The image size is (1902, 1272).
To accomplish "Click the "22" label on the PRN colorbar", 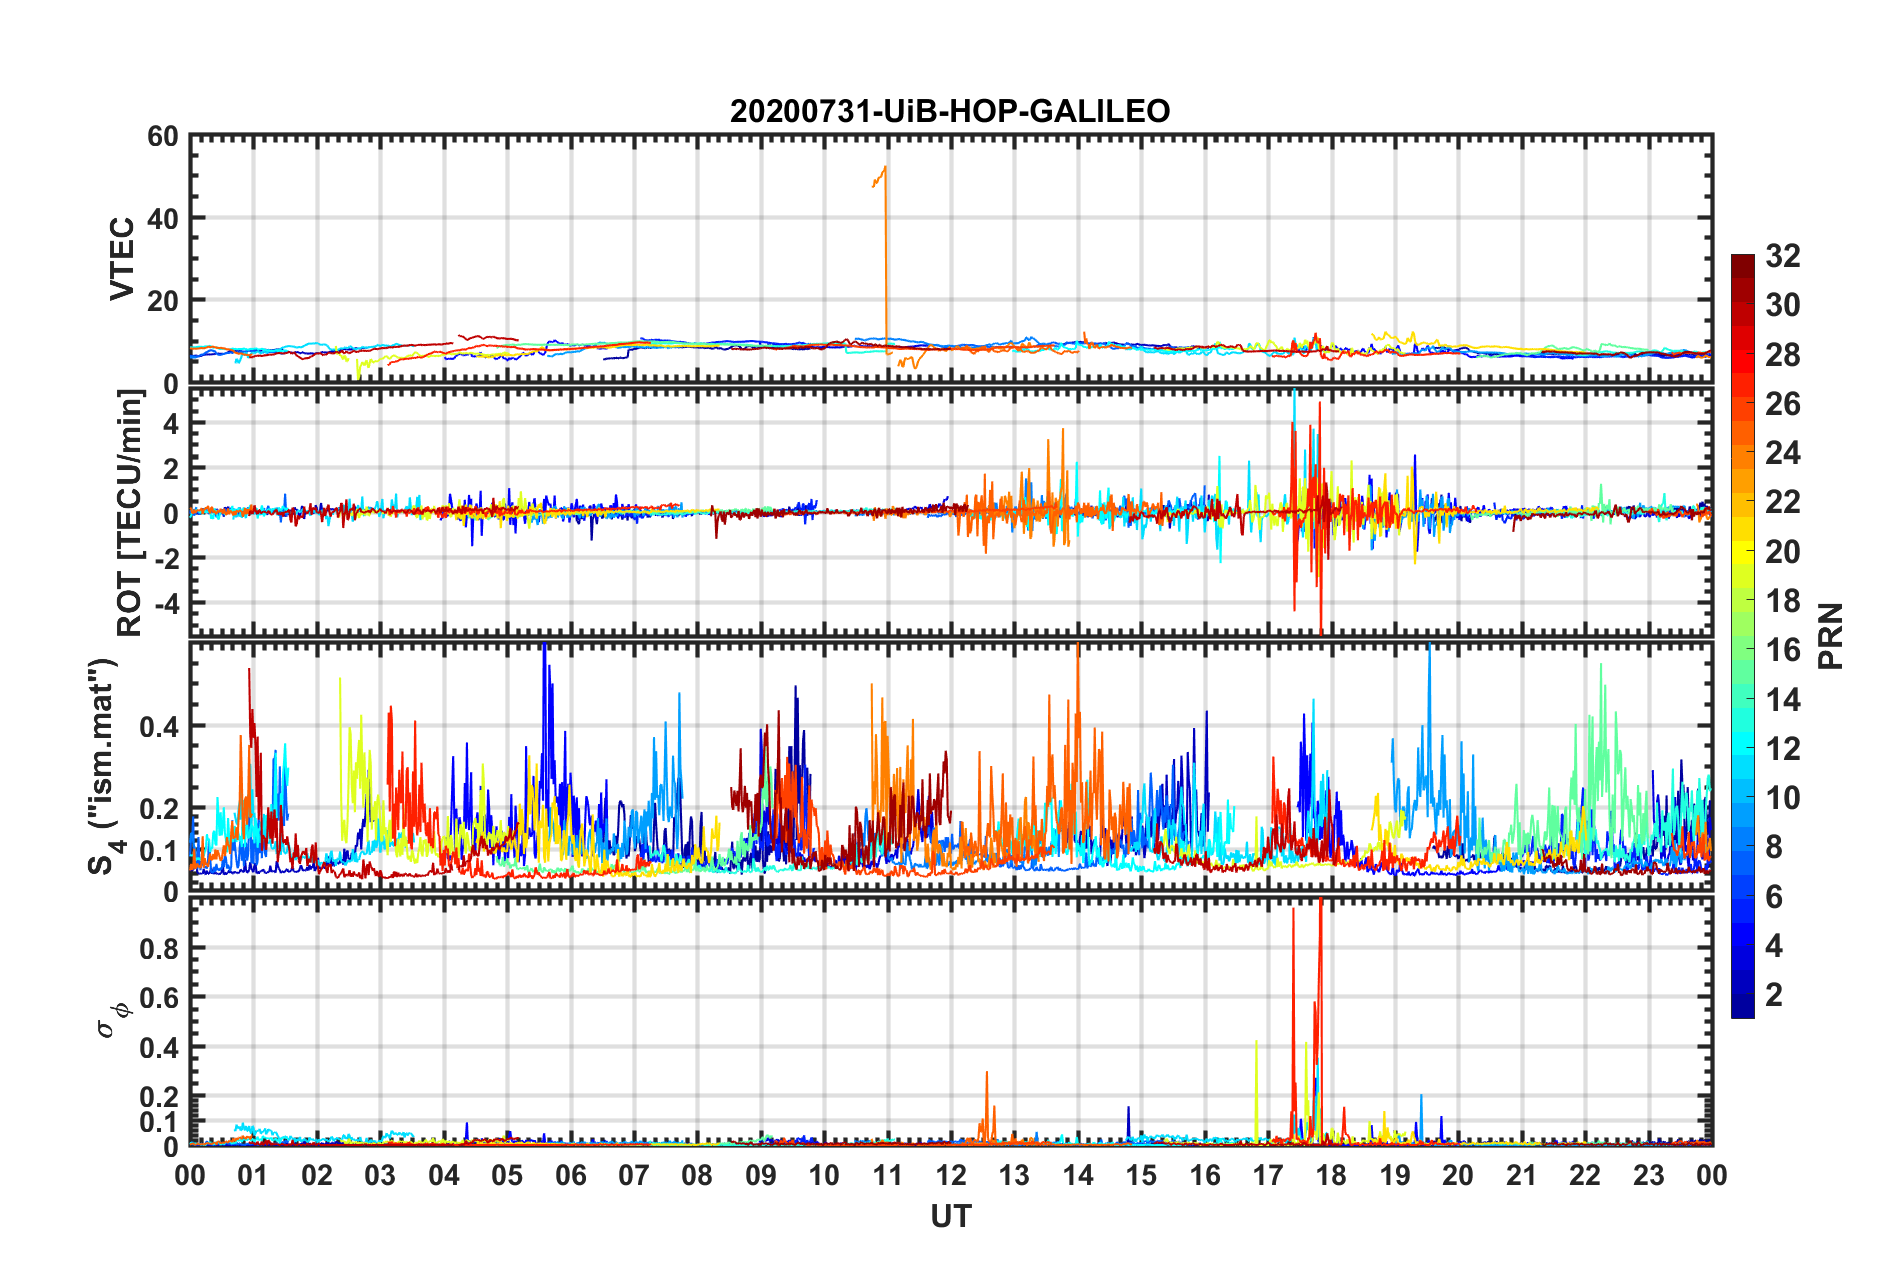I will (x=1782, y=502).
